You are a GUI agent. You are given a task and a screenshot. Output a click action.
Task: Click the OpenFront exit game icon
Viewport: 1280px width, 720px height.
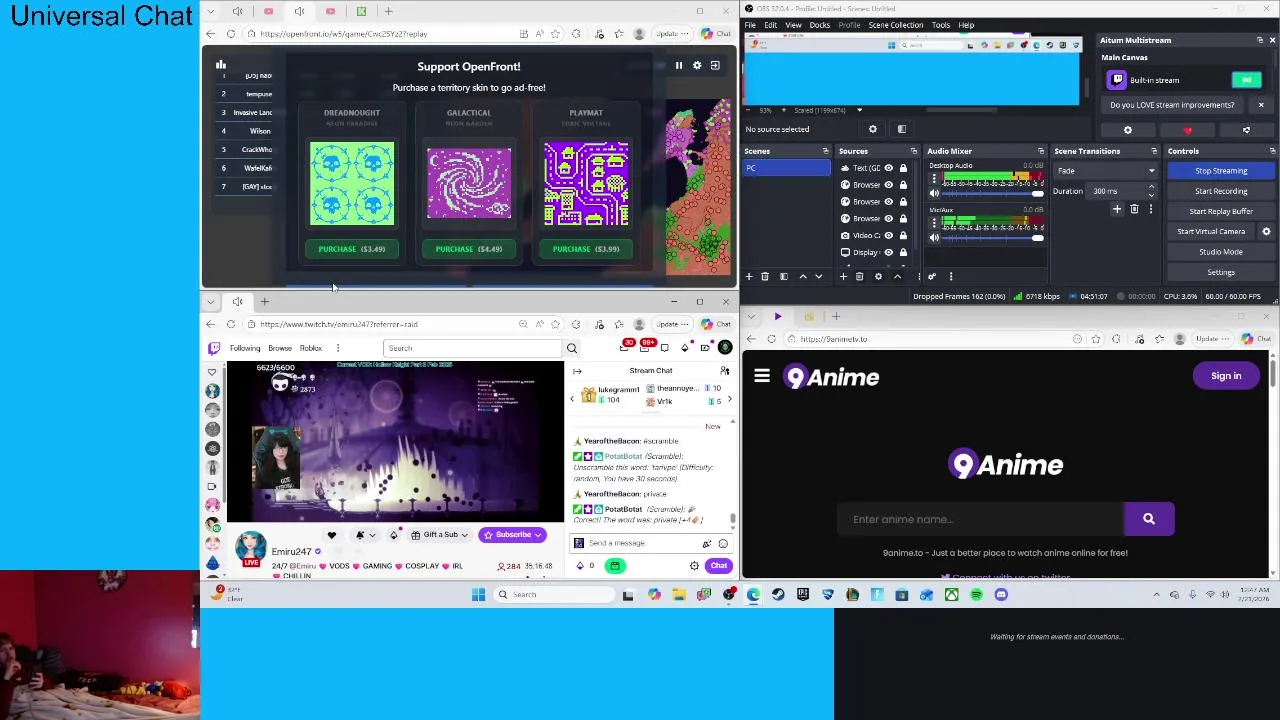[x=715, y=65]
